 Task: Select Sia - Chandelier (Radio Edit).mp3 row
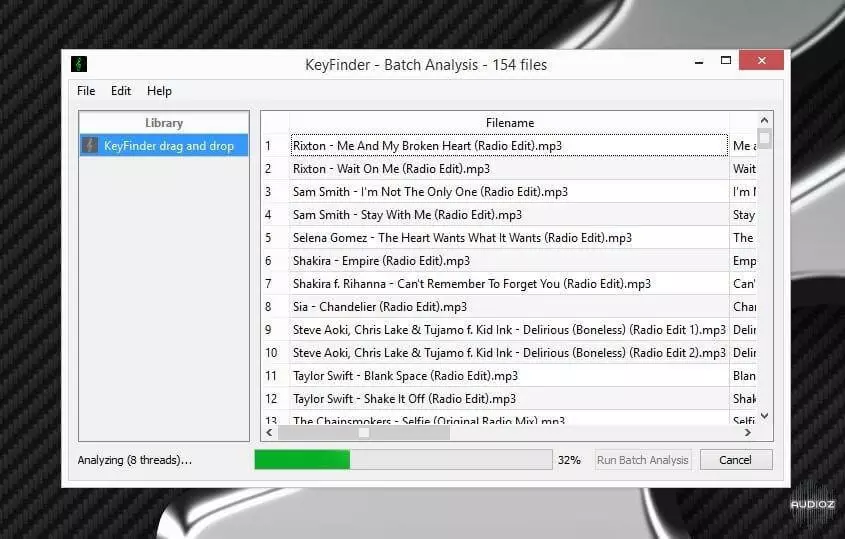(508, 307)
